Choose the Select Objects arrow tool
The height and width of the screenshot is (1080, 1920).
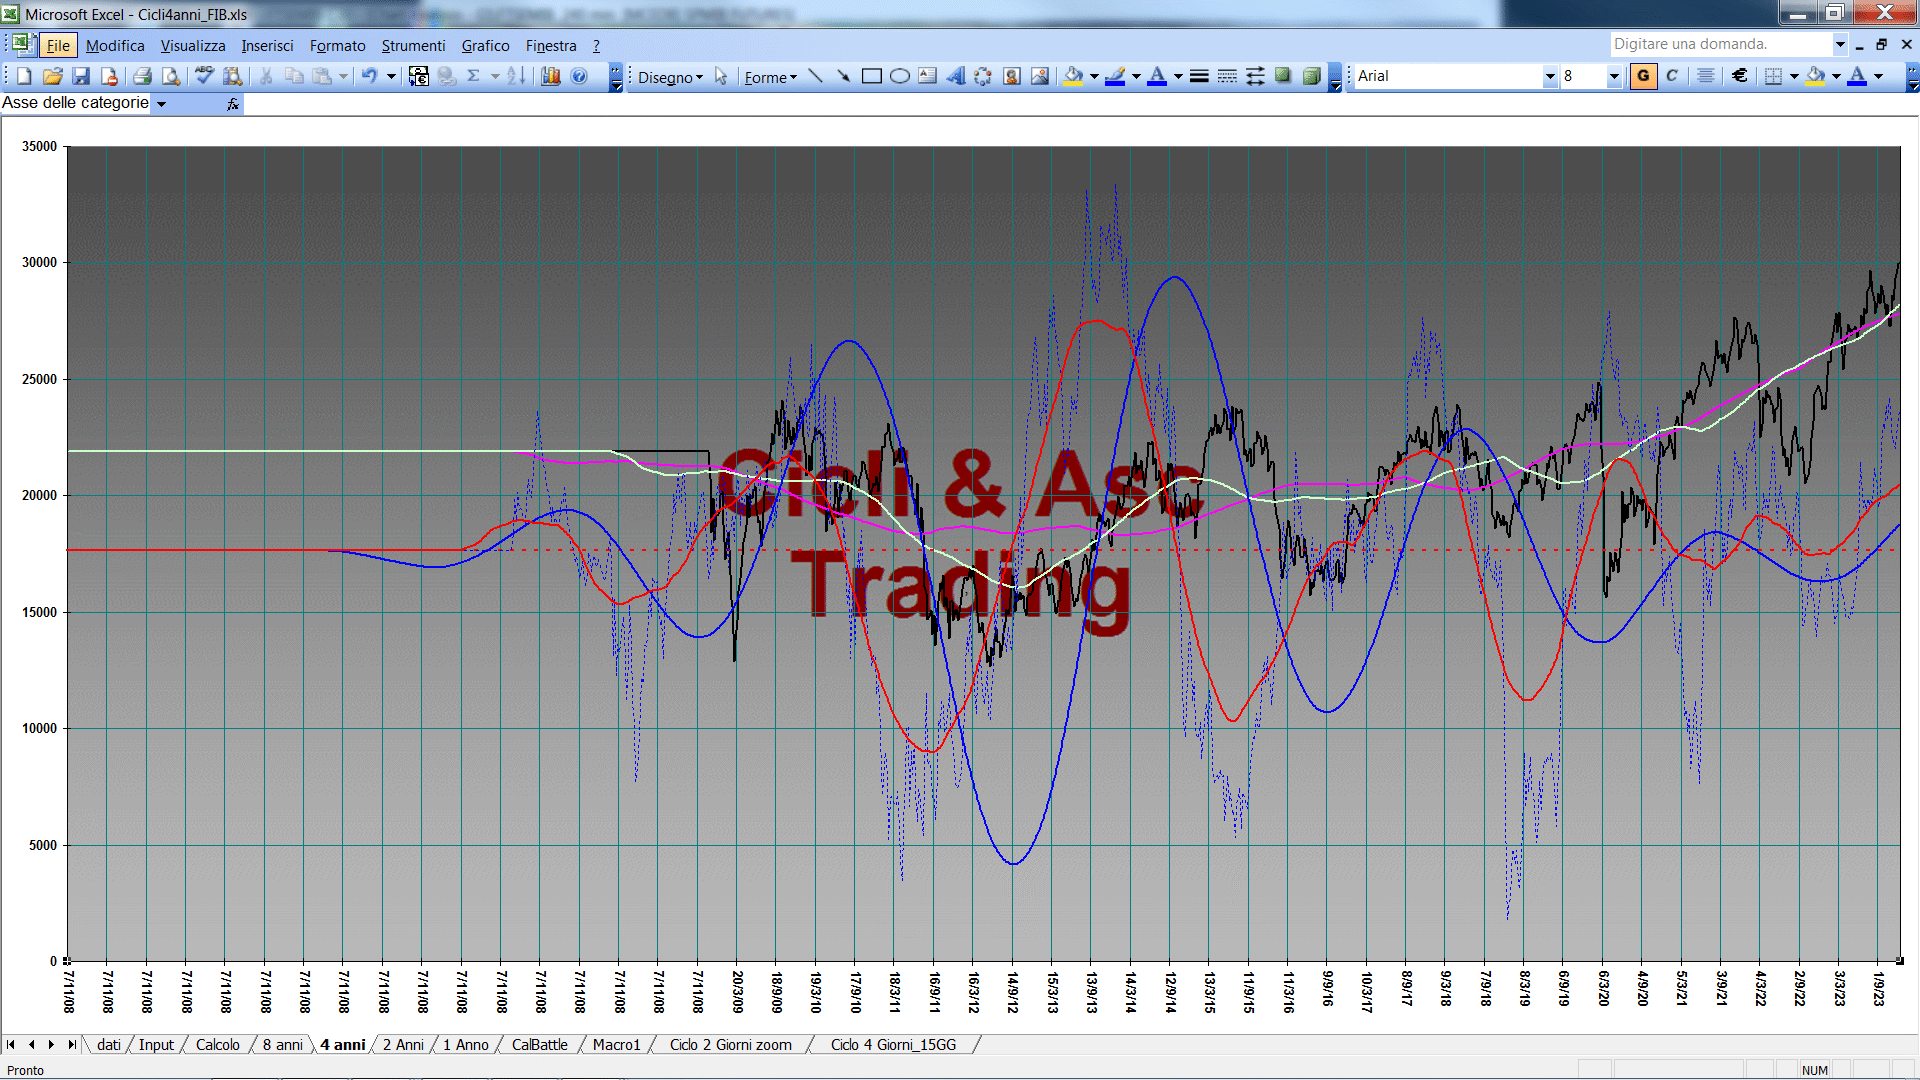click(721, 76)
